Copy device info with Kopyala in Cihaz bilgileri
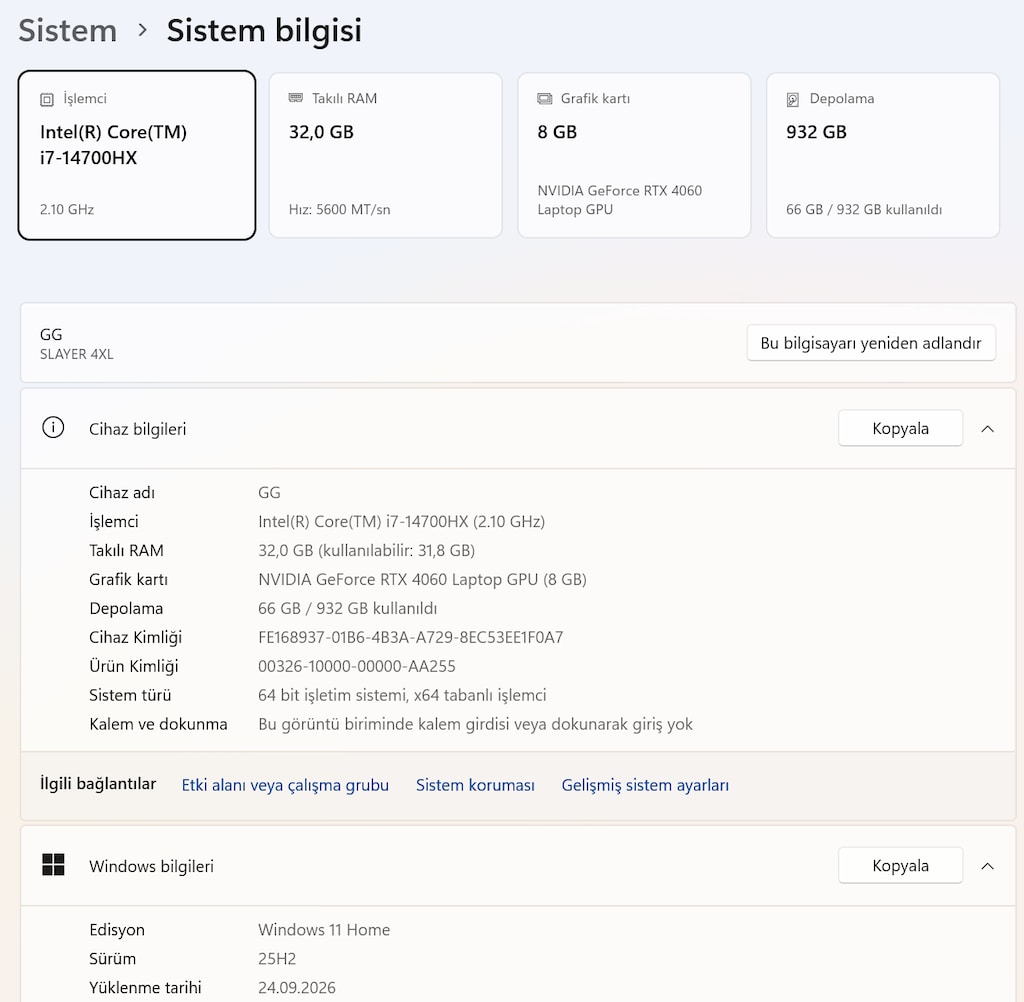The image size is (1024, 1002). (900, 428)
